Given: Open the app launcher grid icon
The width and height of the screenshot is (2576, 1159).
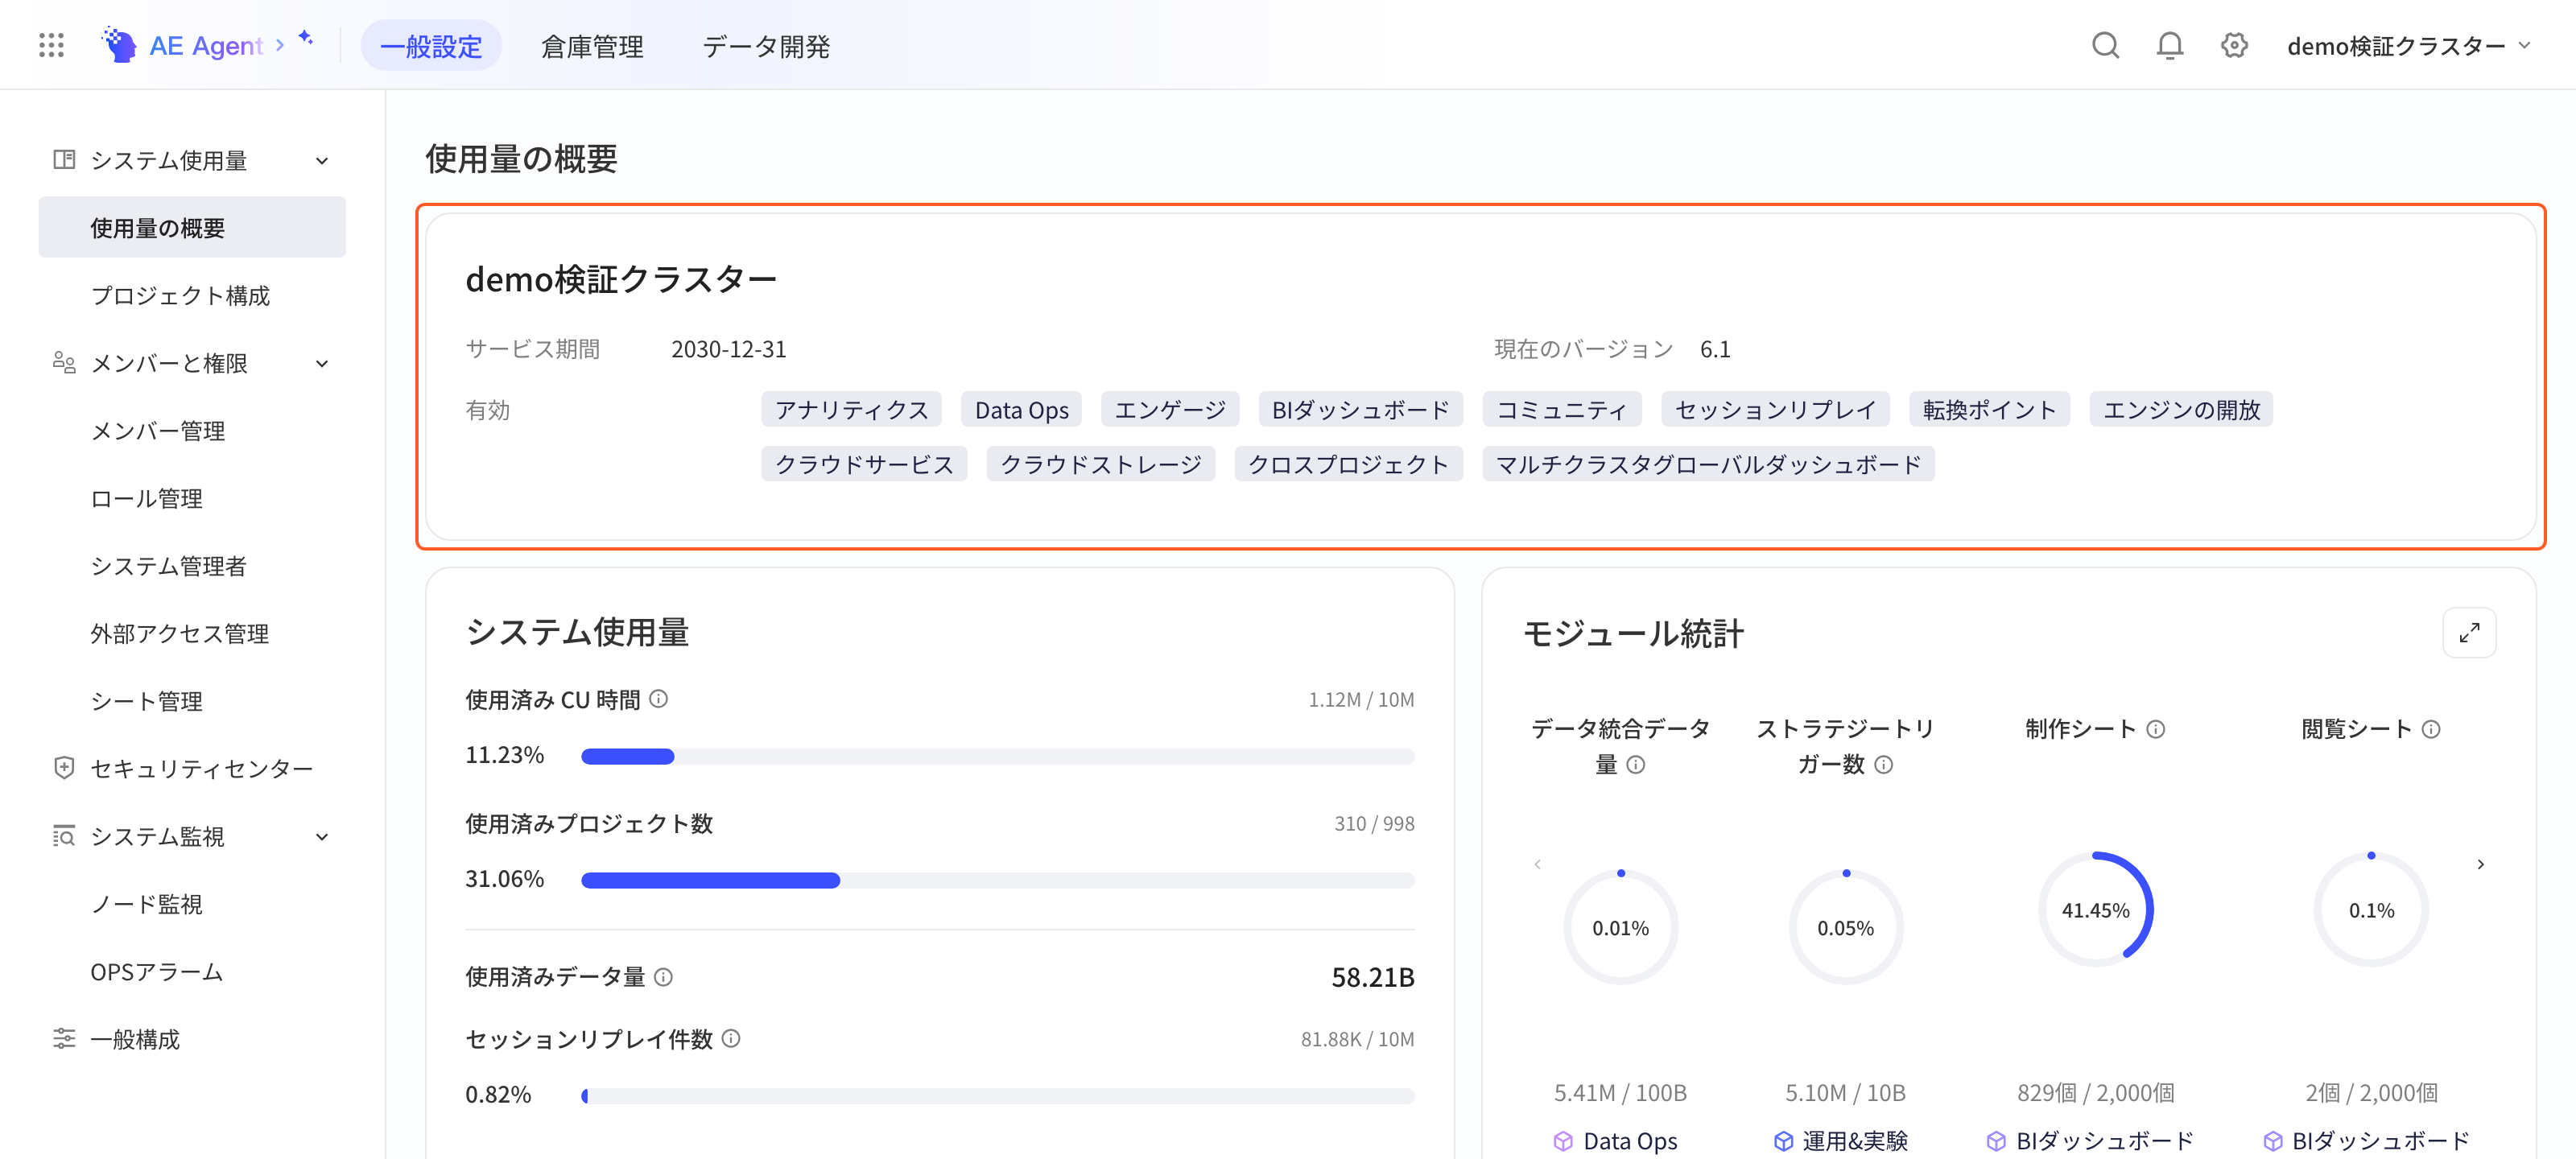Looking at the screenshot, I should coord(51,45).
